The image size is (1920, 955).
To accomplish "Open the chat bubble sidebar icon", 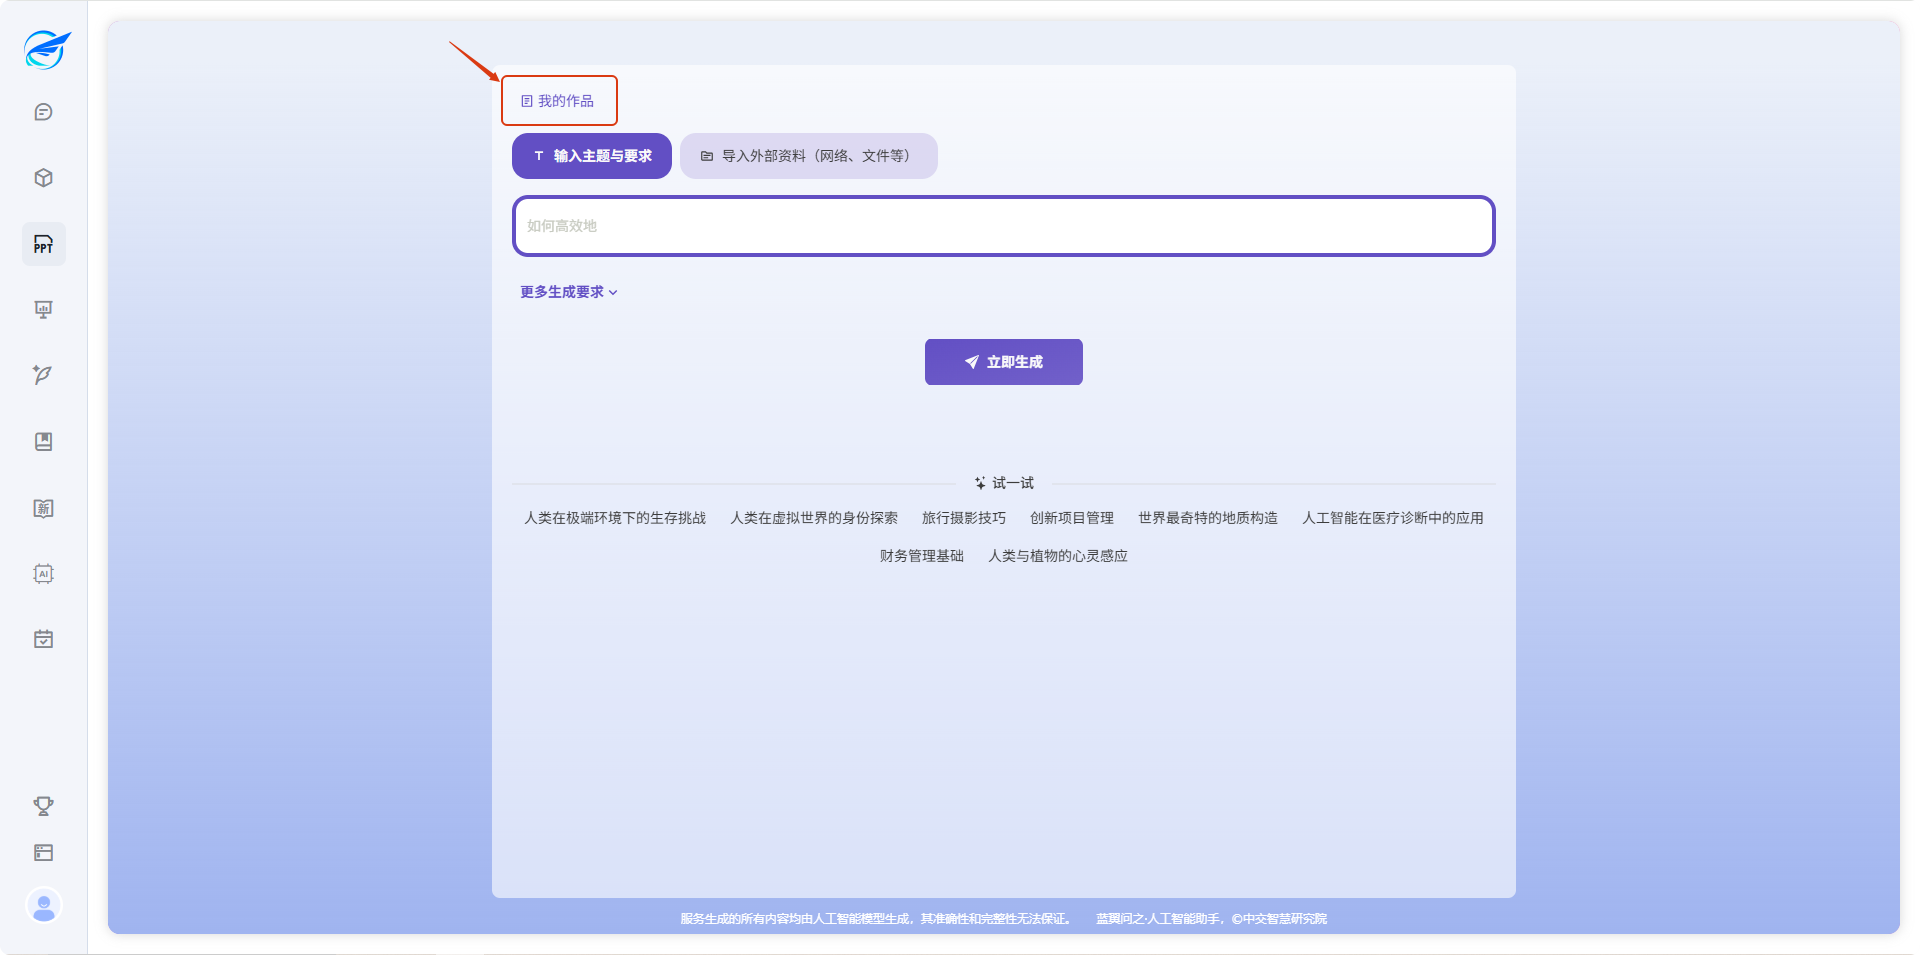I will pyautogui.click(x=43, y=112).
